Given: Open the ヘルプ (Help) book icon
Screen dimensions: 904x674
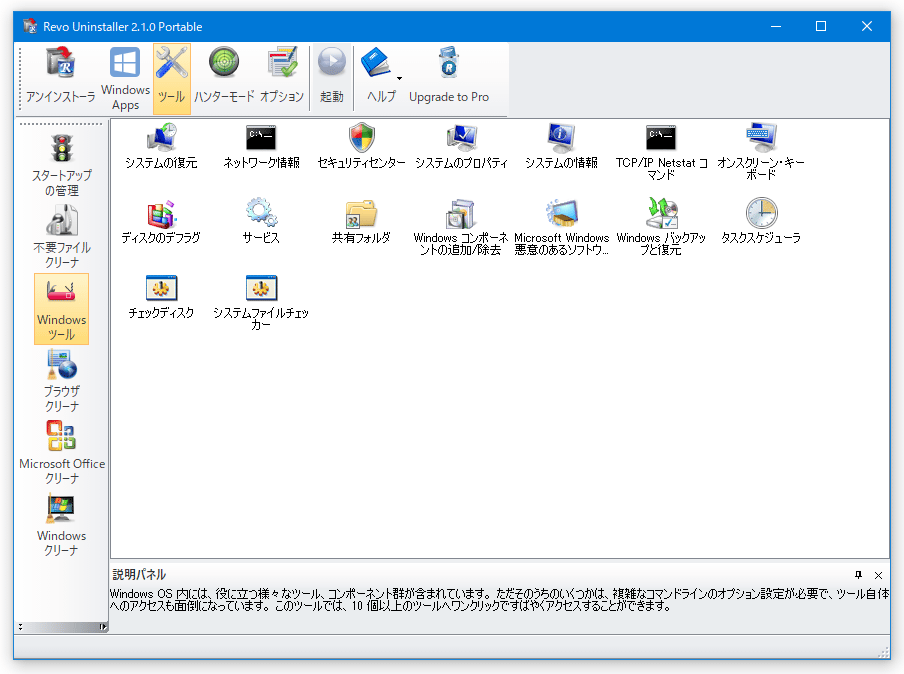Looking at the screenshot, I should pyautogui.click(x=376, y=63).
